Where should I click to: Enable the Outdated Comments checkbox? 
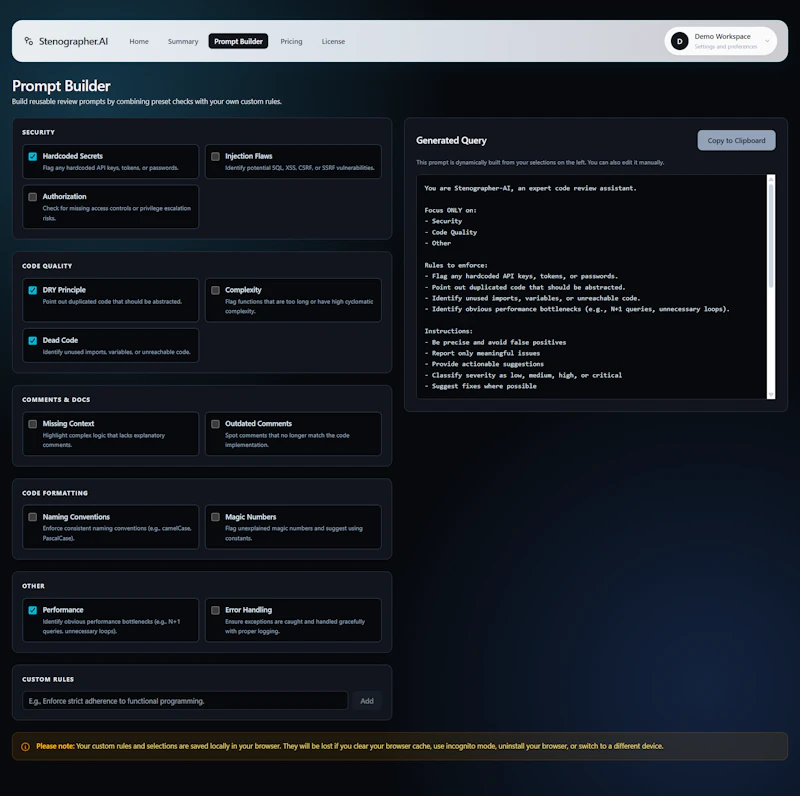(215, 424)
